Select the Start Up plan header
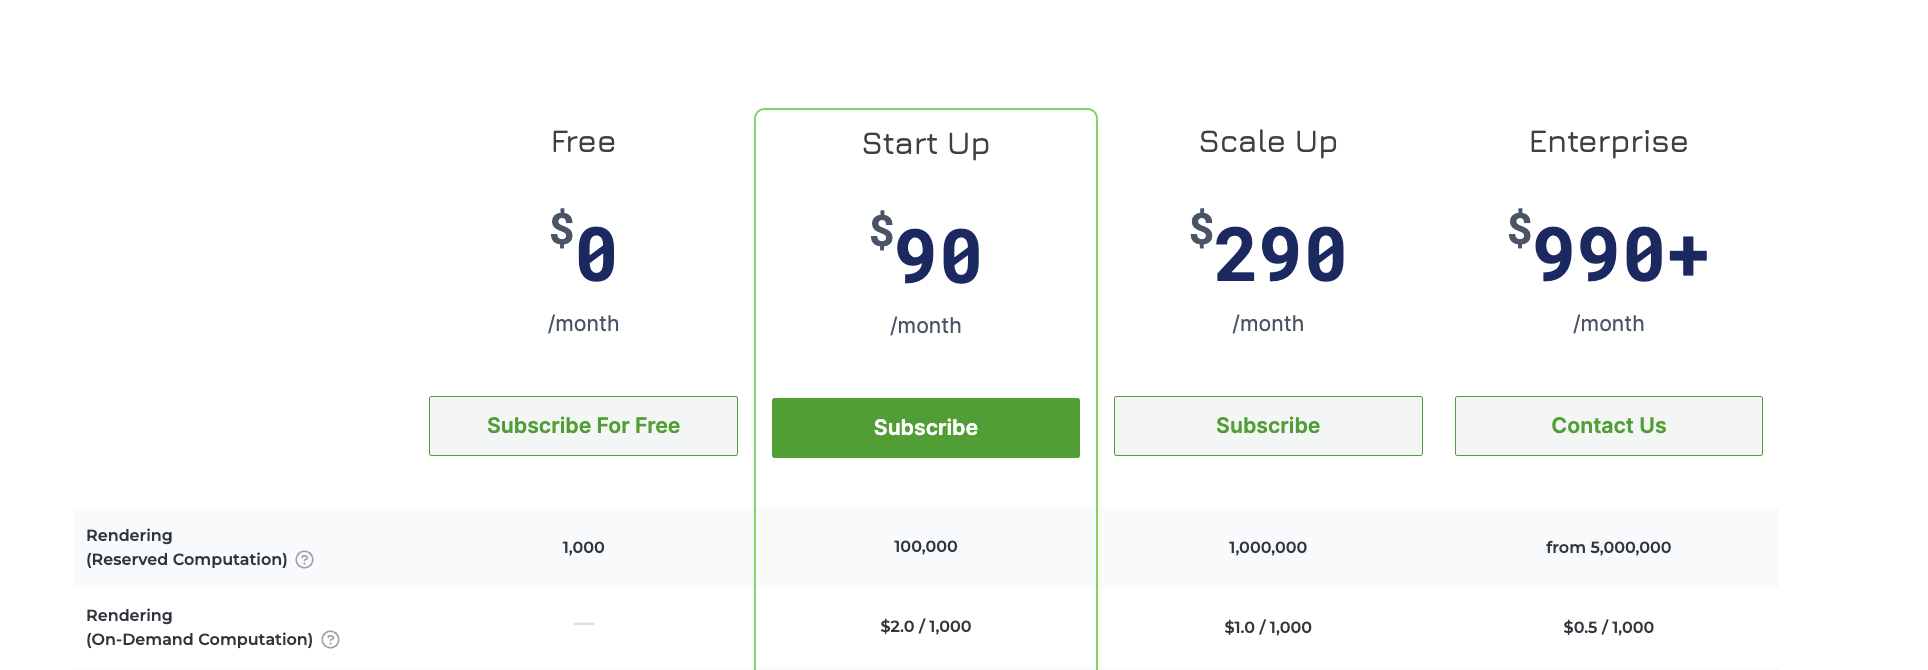The height and width of the screenshot is (670, 1928). point(925,143)
